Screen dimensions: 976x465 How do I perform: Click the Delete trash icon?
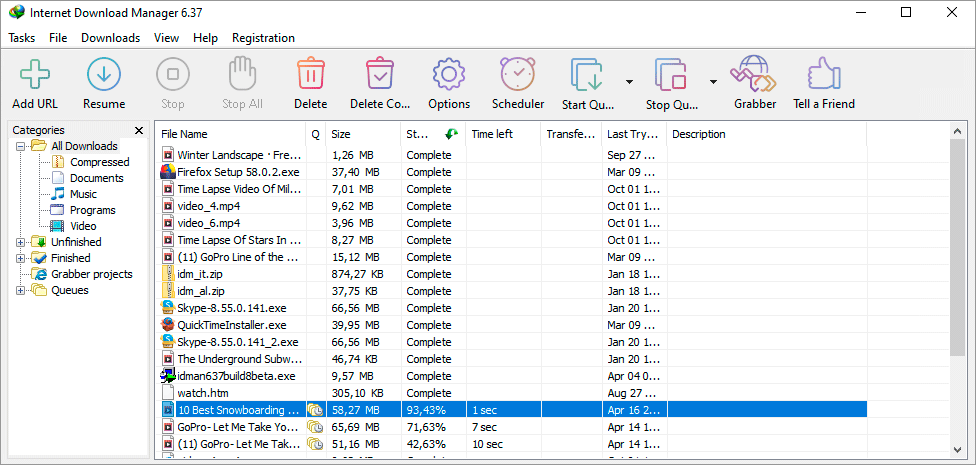click(x=310, y=76)
